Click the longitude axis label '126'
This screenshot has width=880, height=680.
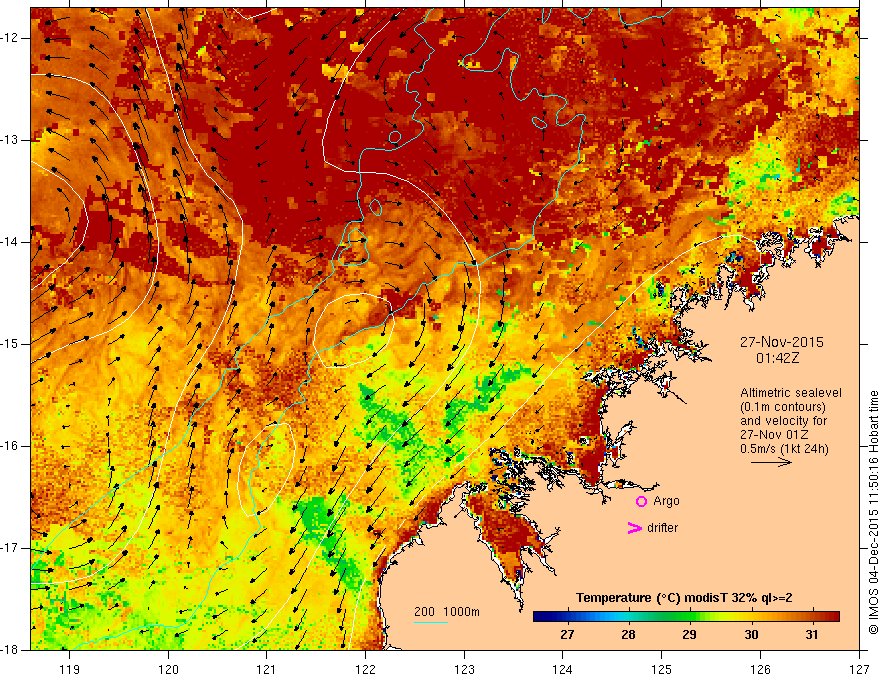(760, 669)
